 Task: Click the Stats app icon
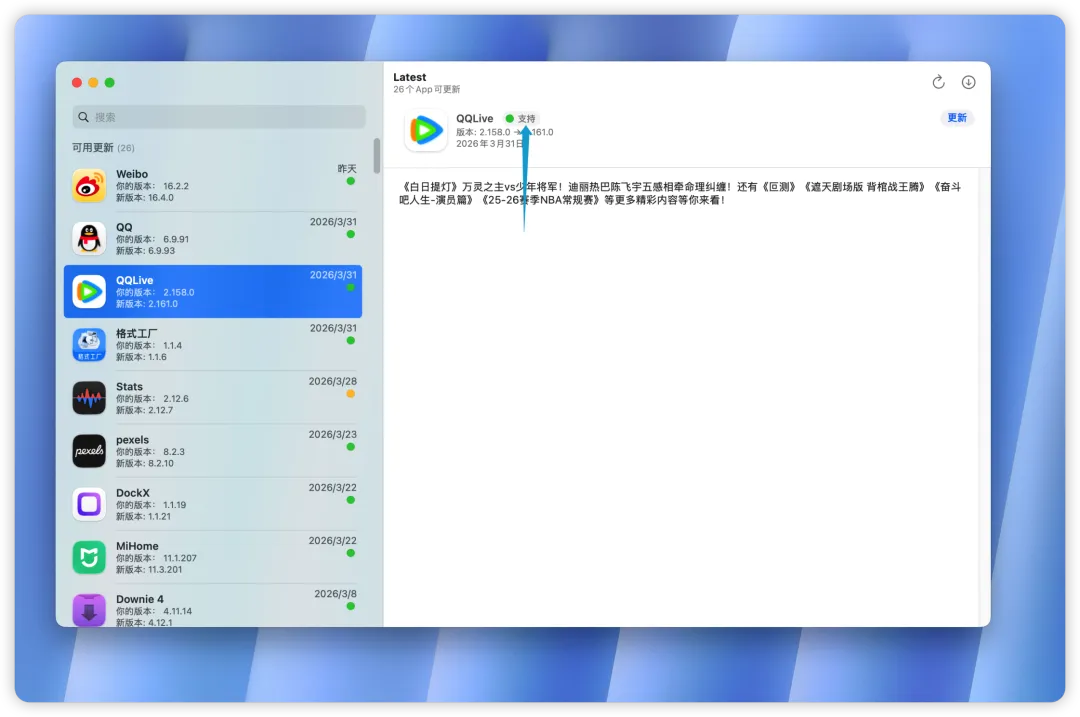tap(89, 397)
